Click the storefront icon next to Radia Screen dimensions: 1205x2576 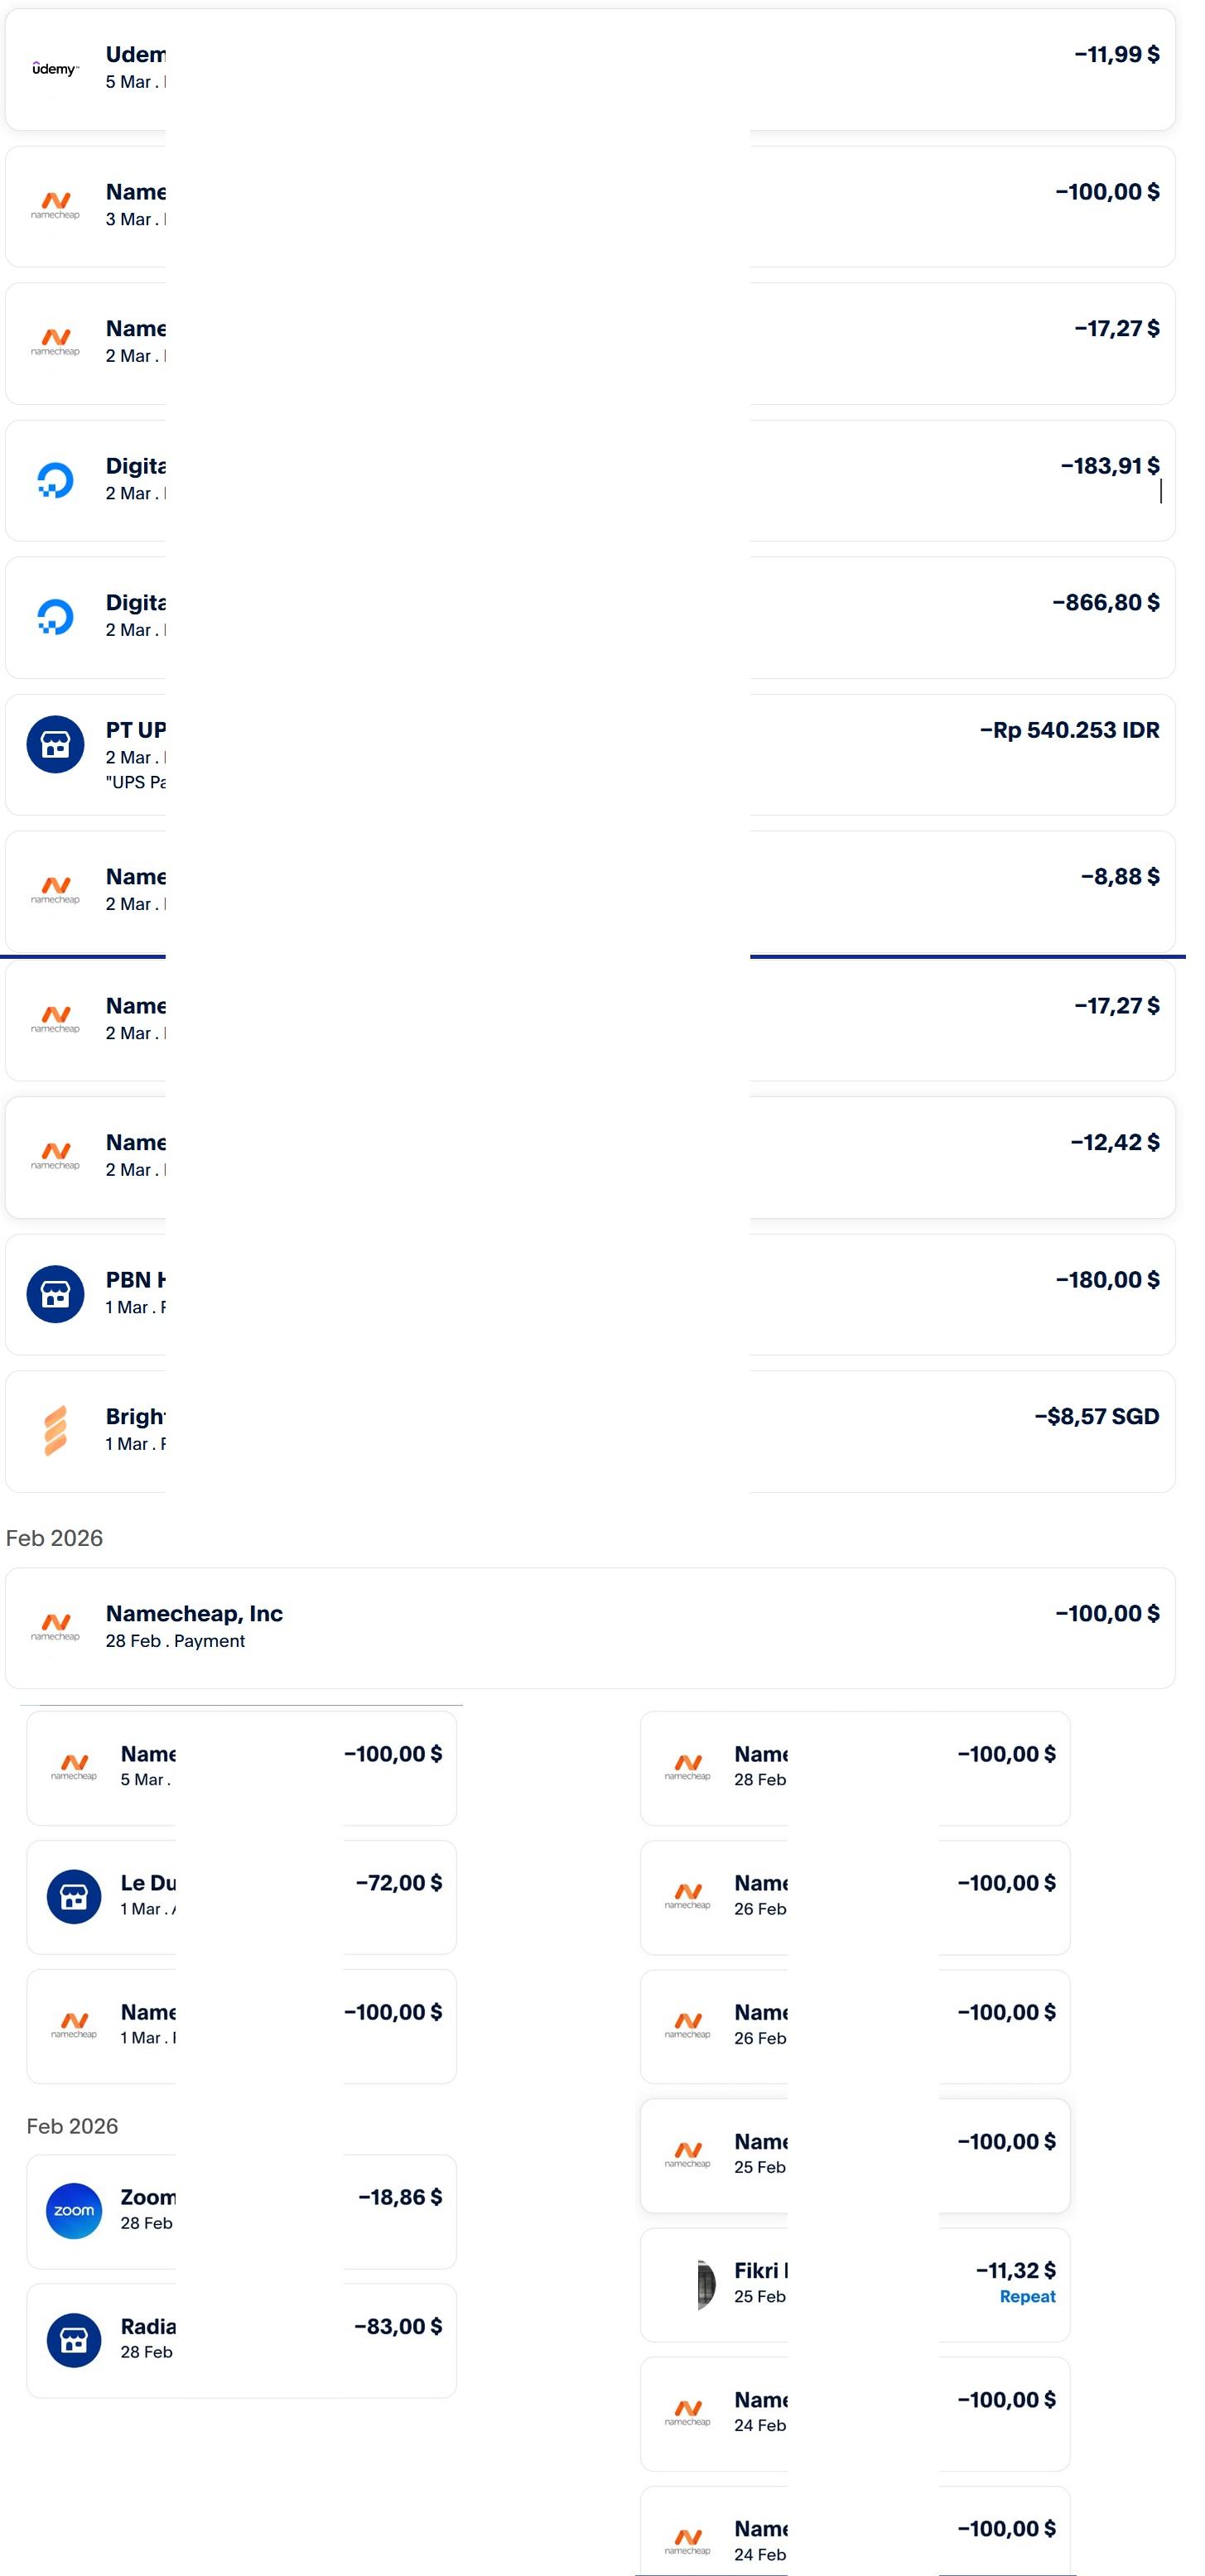[74, 2340]
